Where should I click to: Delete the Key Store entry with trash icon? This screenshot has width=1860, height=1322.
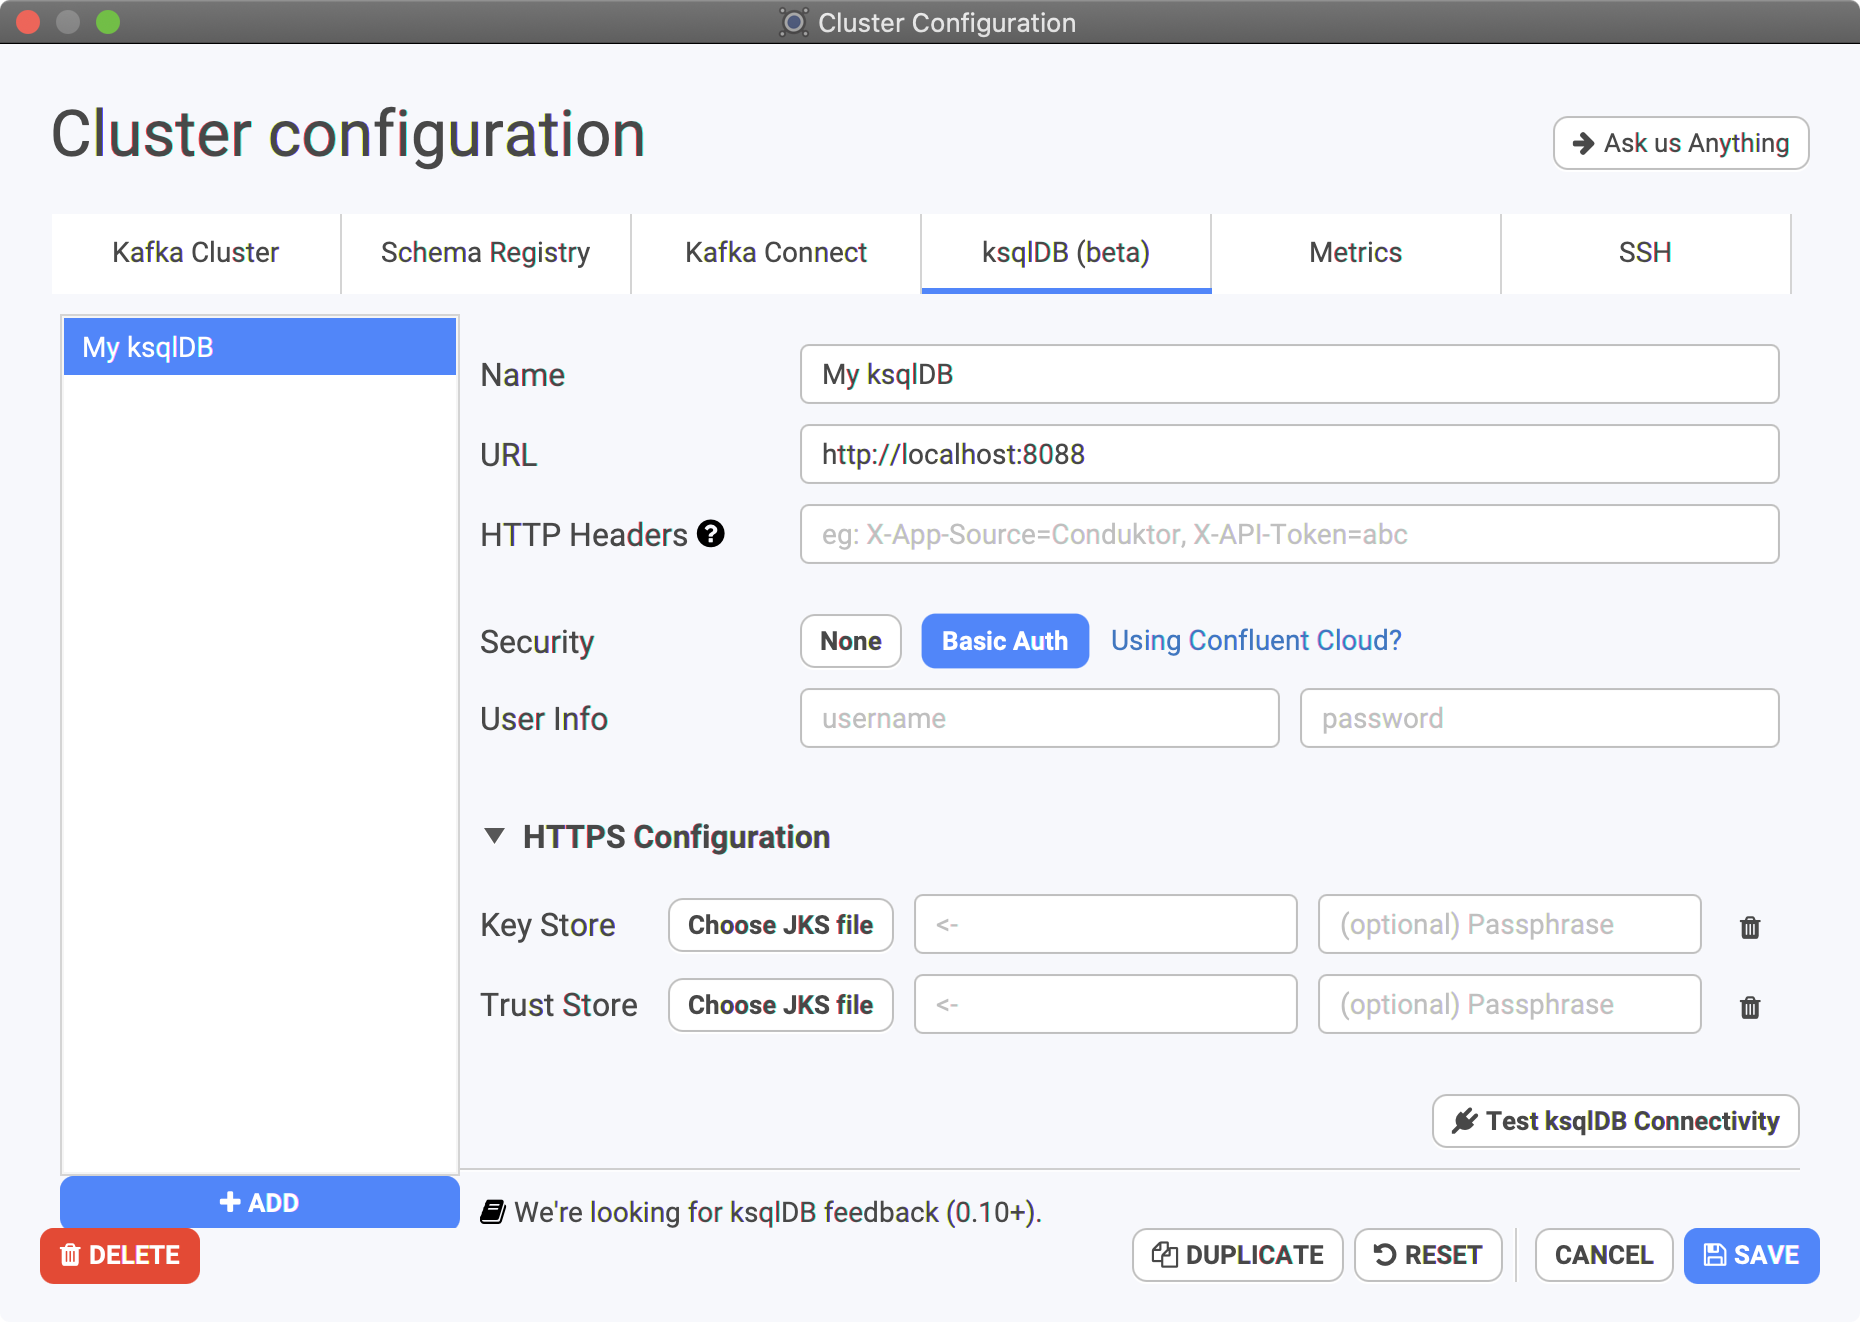(x=1750, y=927)
